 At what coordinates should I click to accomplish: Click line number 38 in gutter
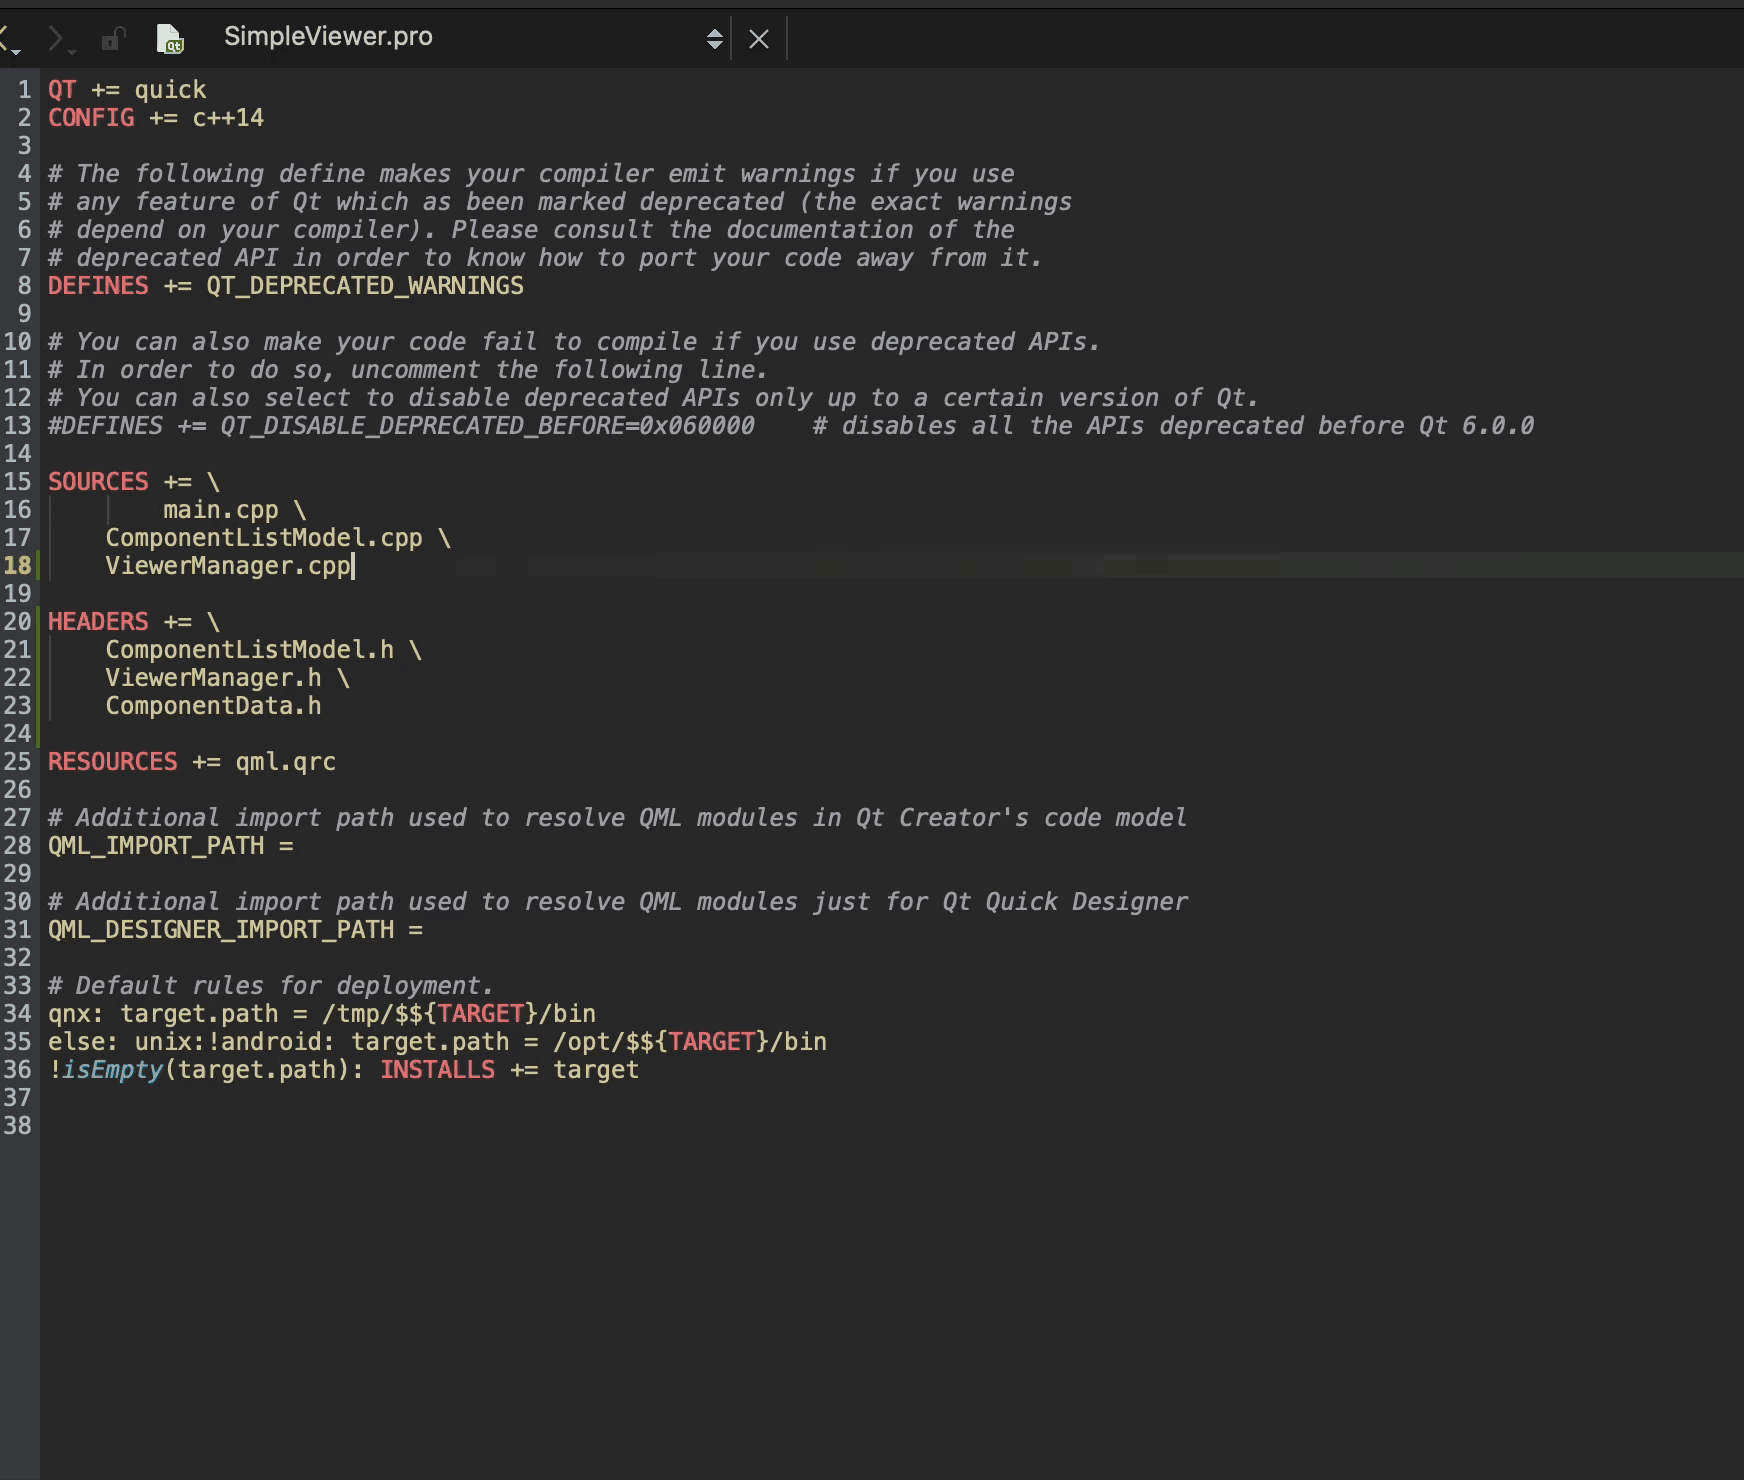click(x=18, y=1126)
